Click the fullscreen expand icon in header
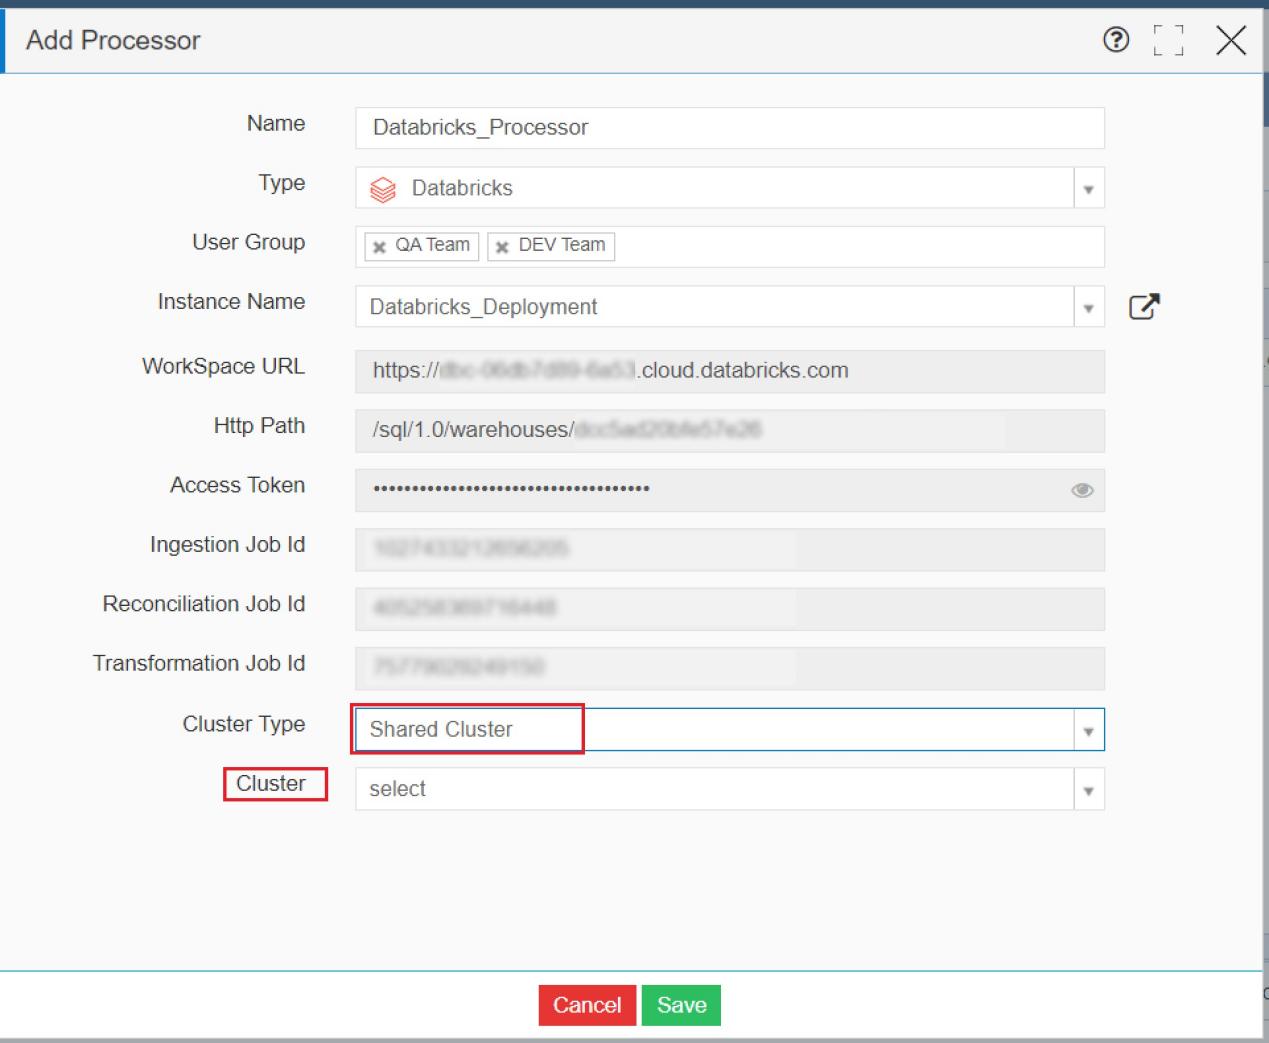 [1167, 41]
